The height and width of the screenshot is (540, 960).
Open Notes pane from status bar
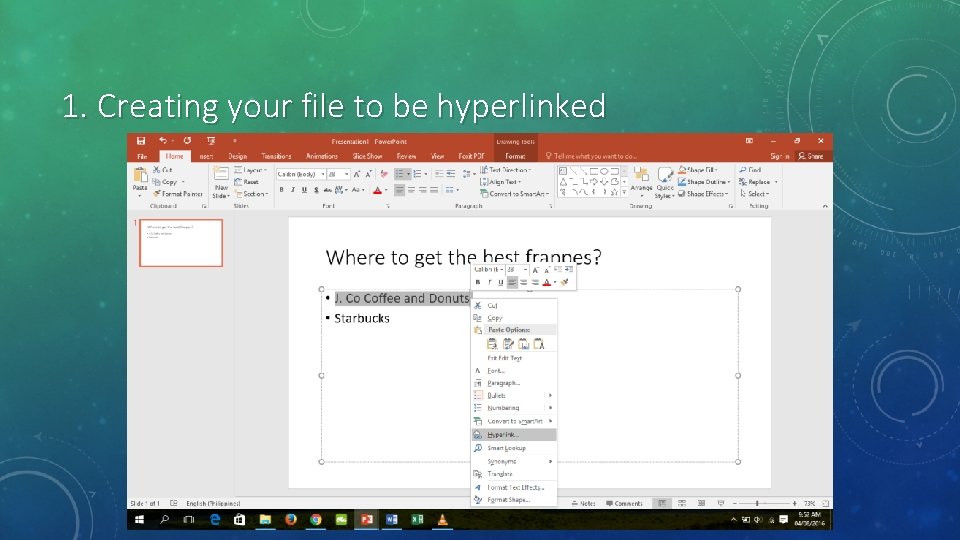[583, 503]
